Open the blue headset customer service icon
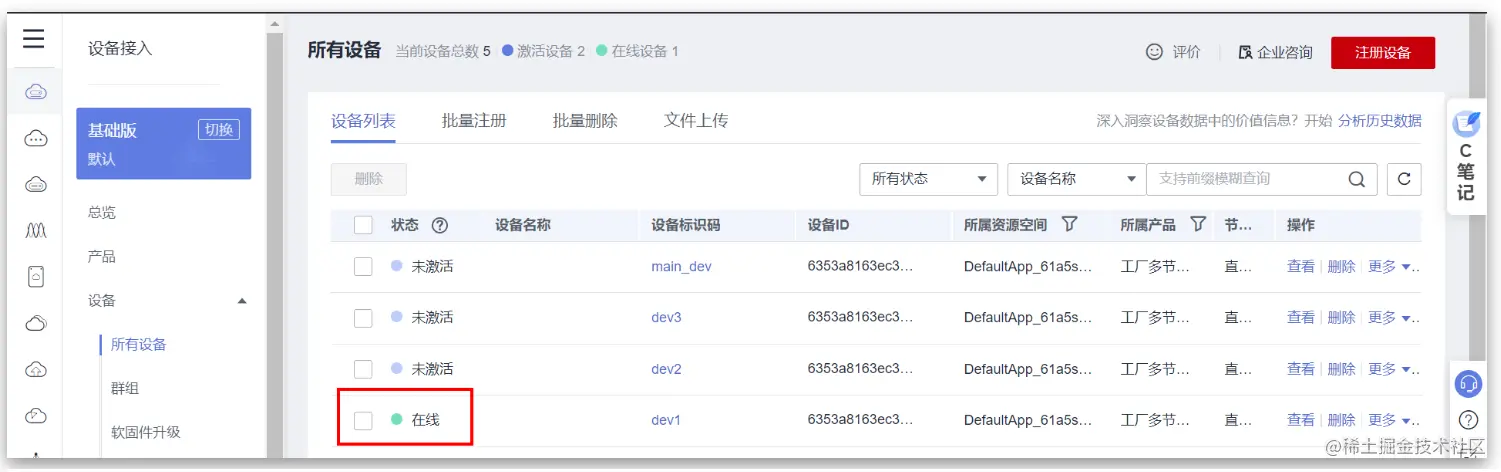The image size is (1501, 472). coord(1467,384)
